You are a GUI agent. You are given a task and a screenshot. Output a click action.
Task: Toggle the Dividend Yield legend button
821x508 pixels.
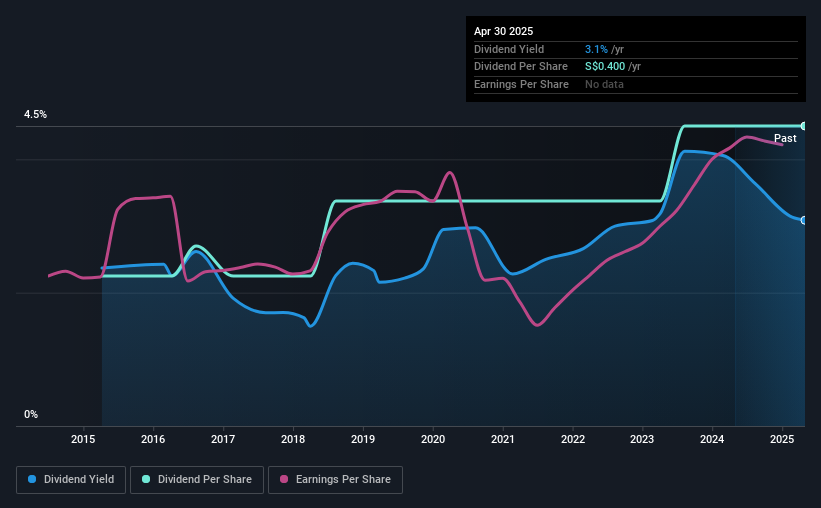(71, 480)
